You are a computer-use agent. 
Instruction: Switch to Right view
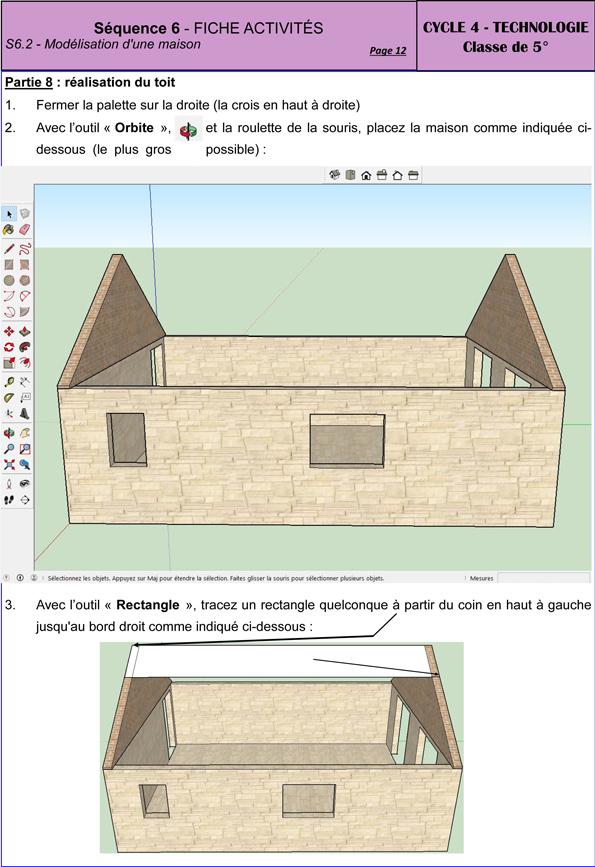coord(382,175)
